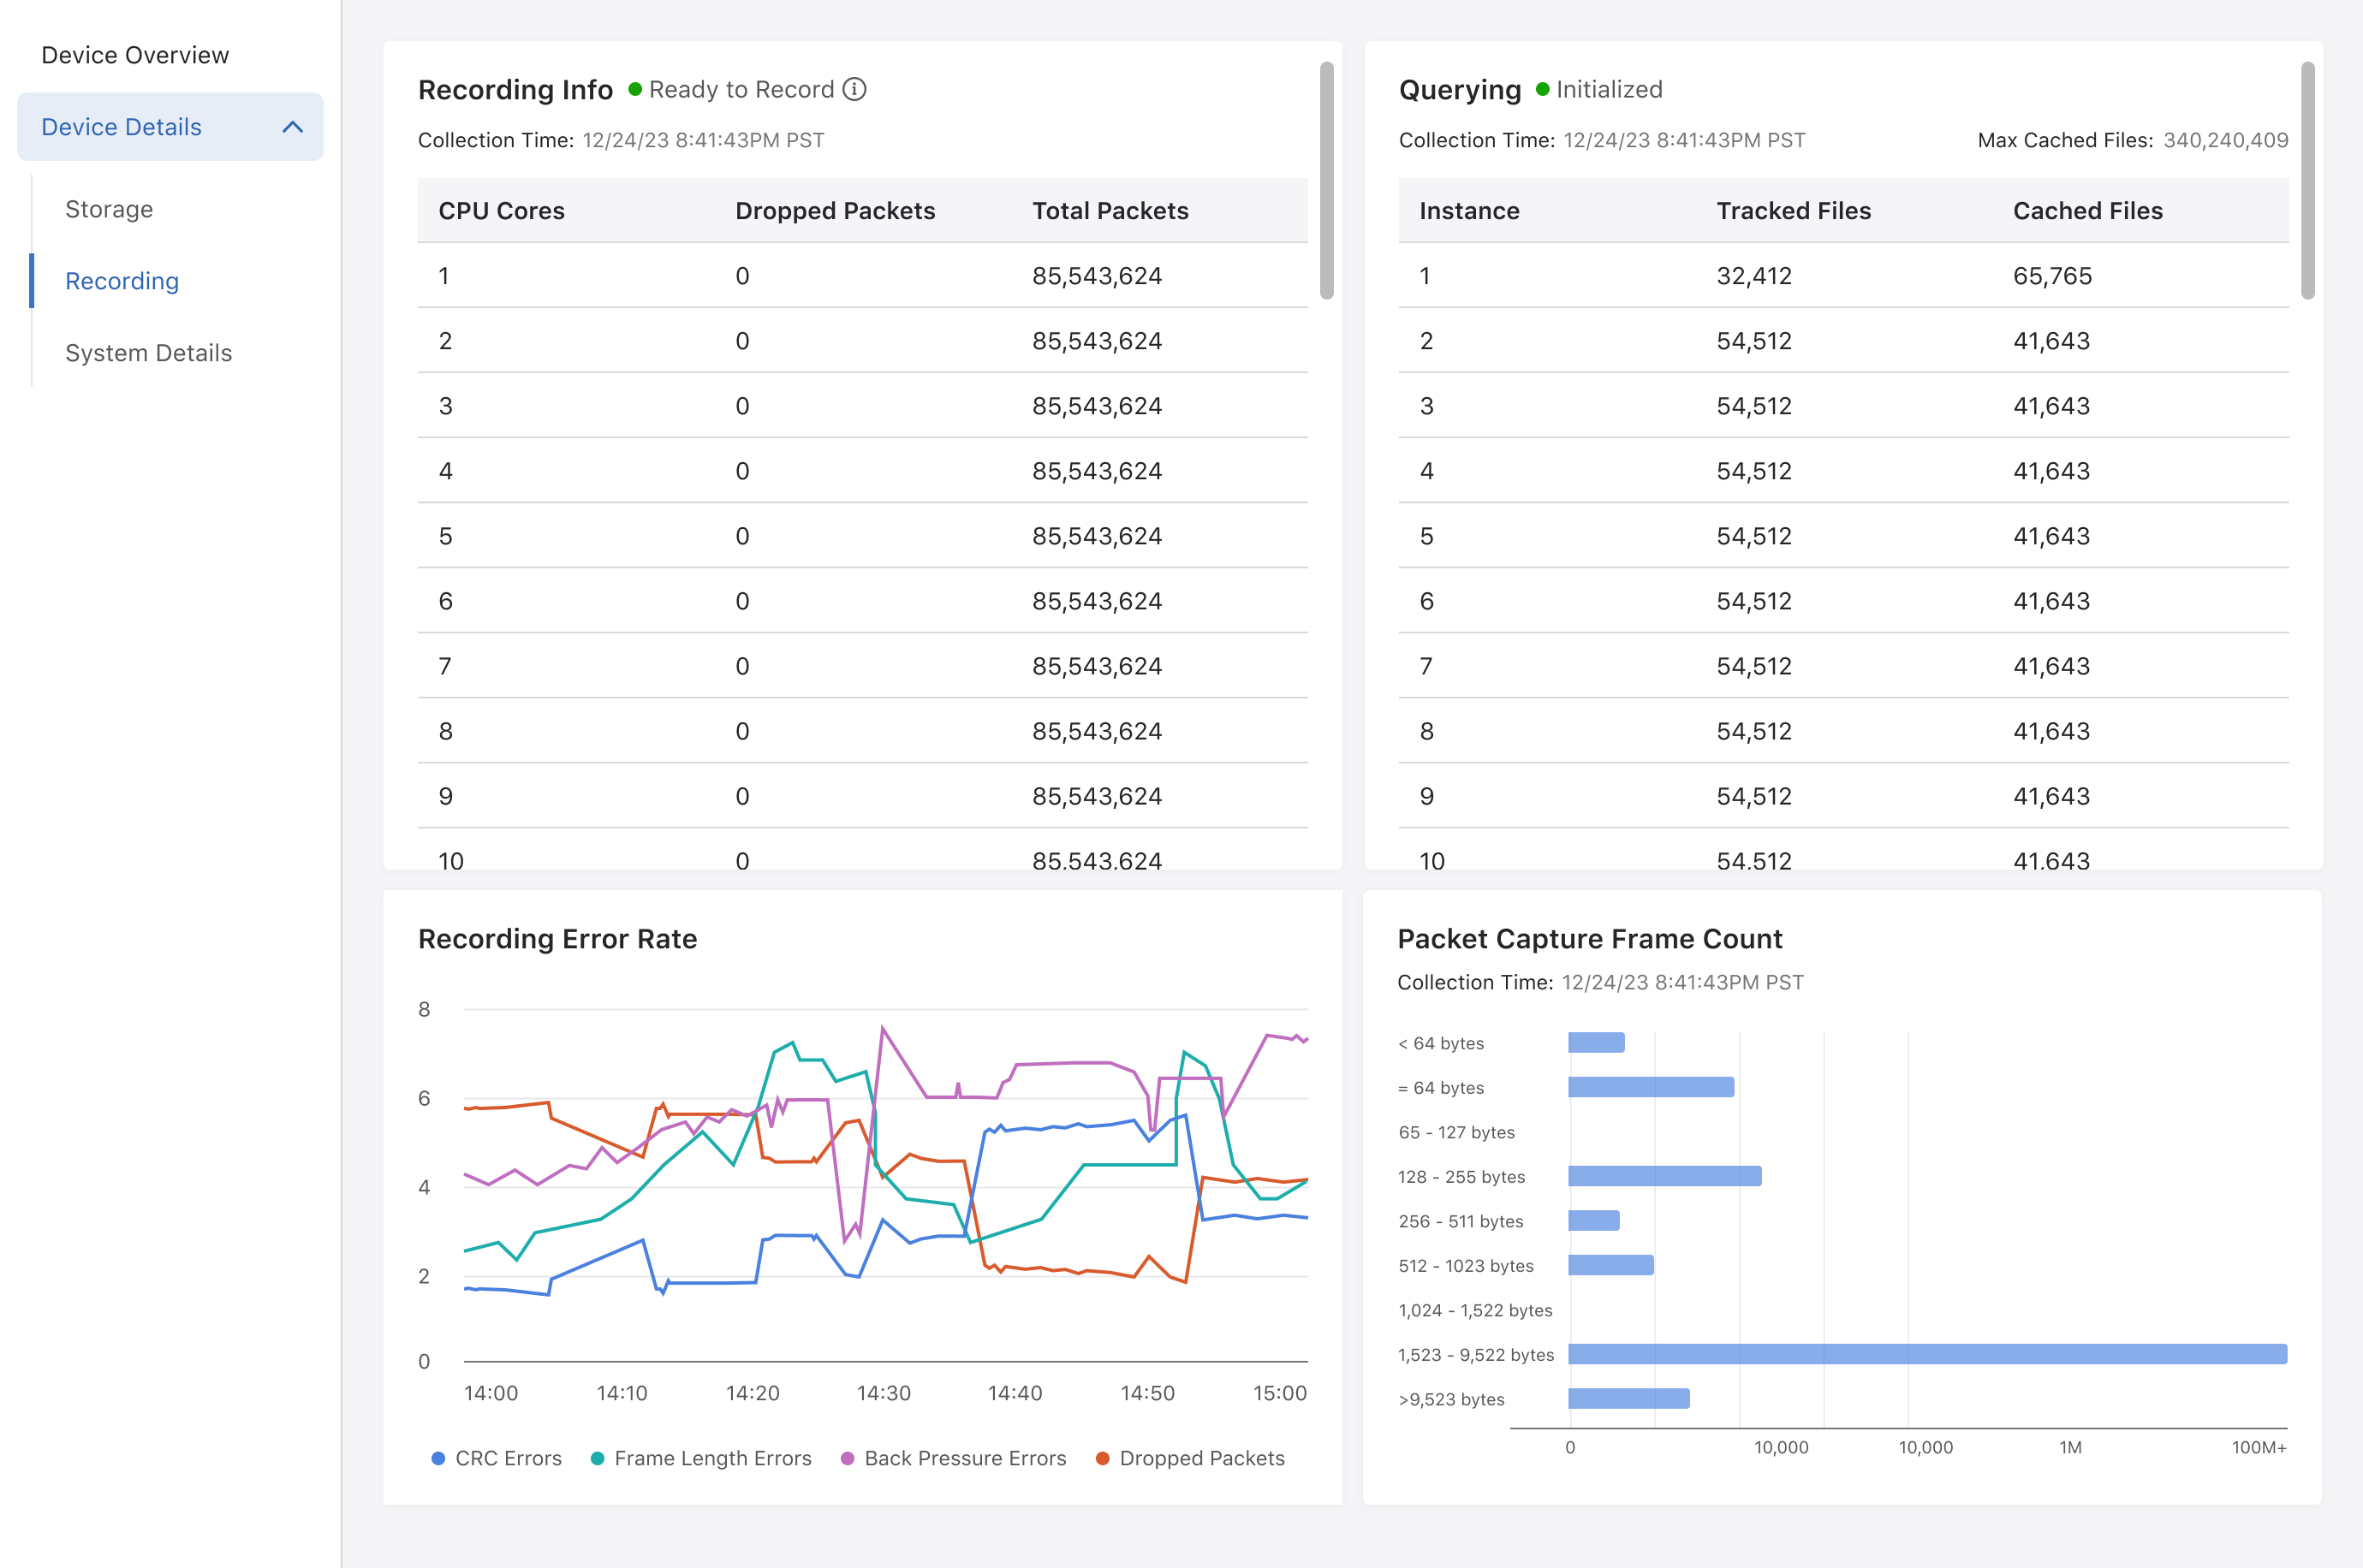Click the Recording Error Rate title

(x=557, y=939)
